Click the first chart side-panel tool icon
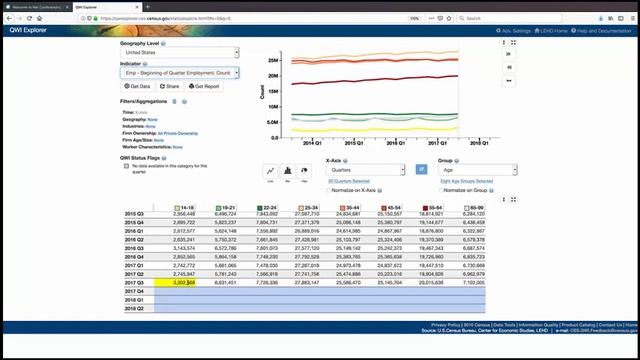Image resolution: width=640 pixels, height=360 pixels. point(509,54)
